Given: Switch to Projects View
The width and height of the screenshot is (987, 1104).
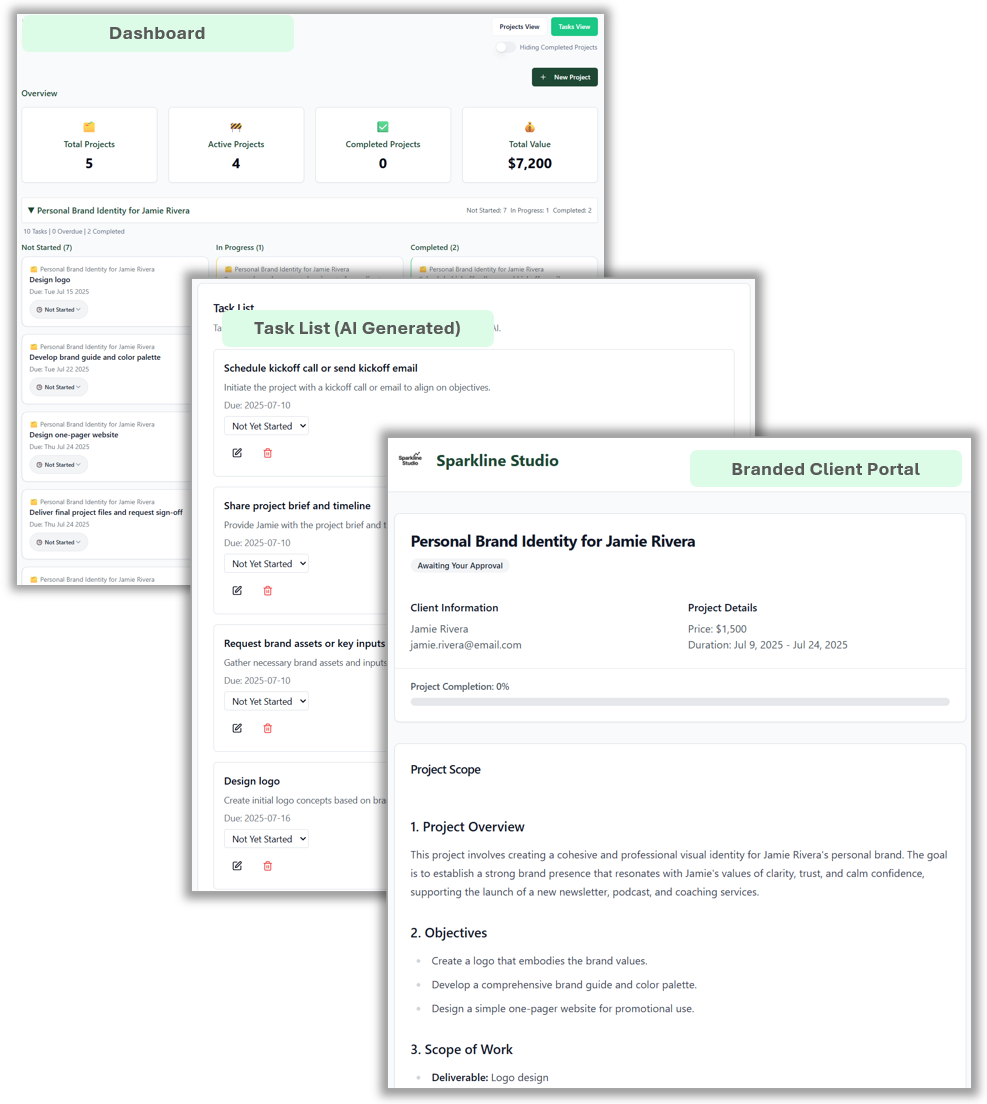Looking at the screenshot, I should point(519,26).
